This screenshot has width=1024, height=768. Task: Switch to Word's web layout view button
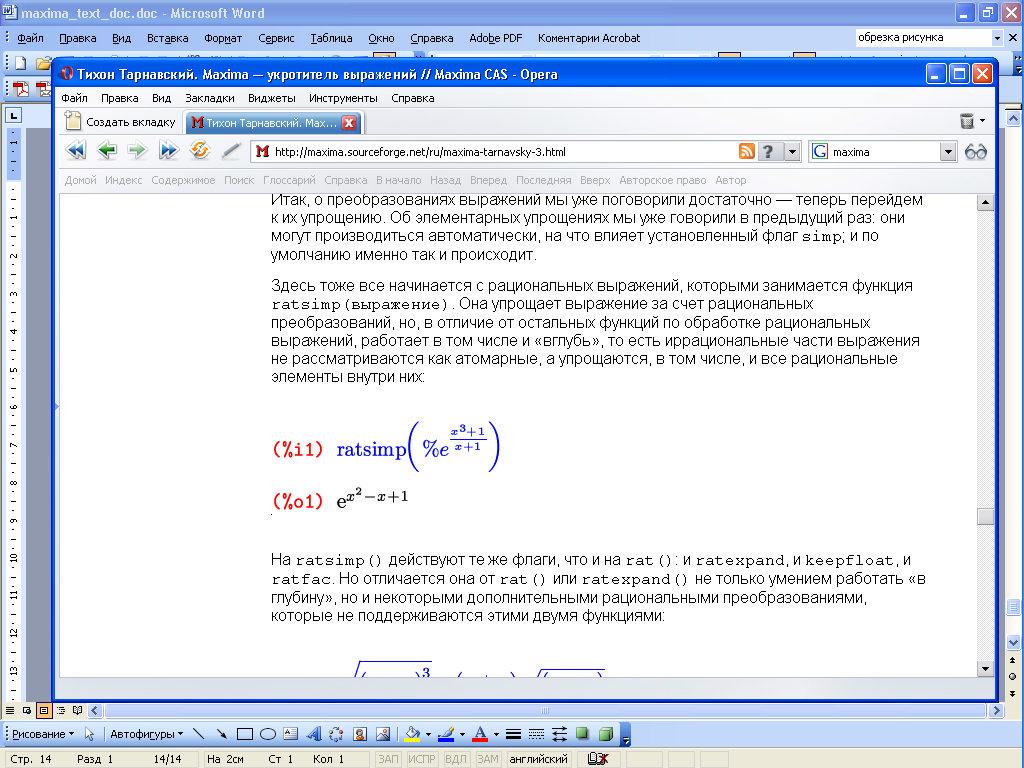click(27, 711)
